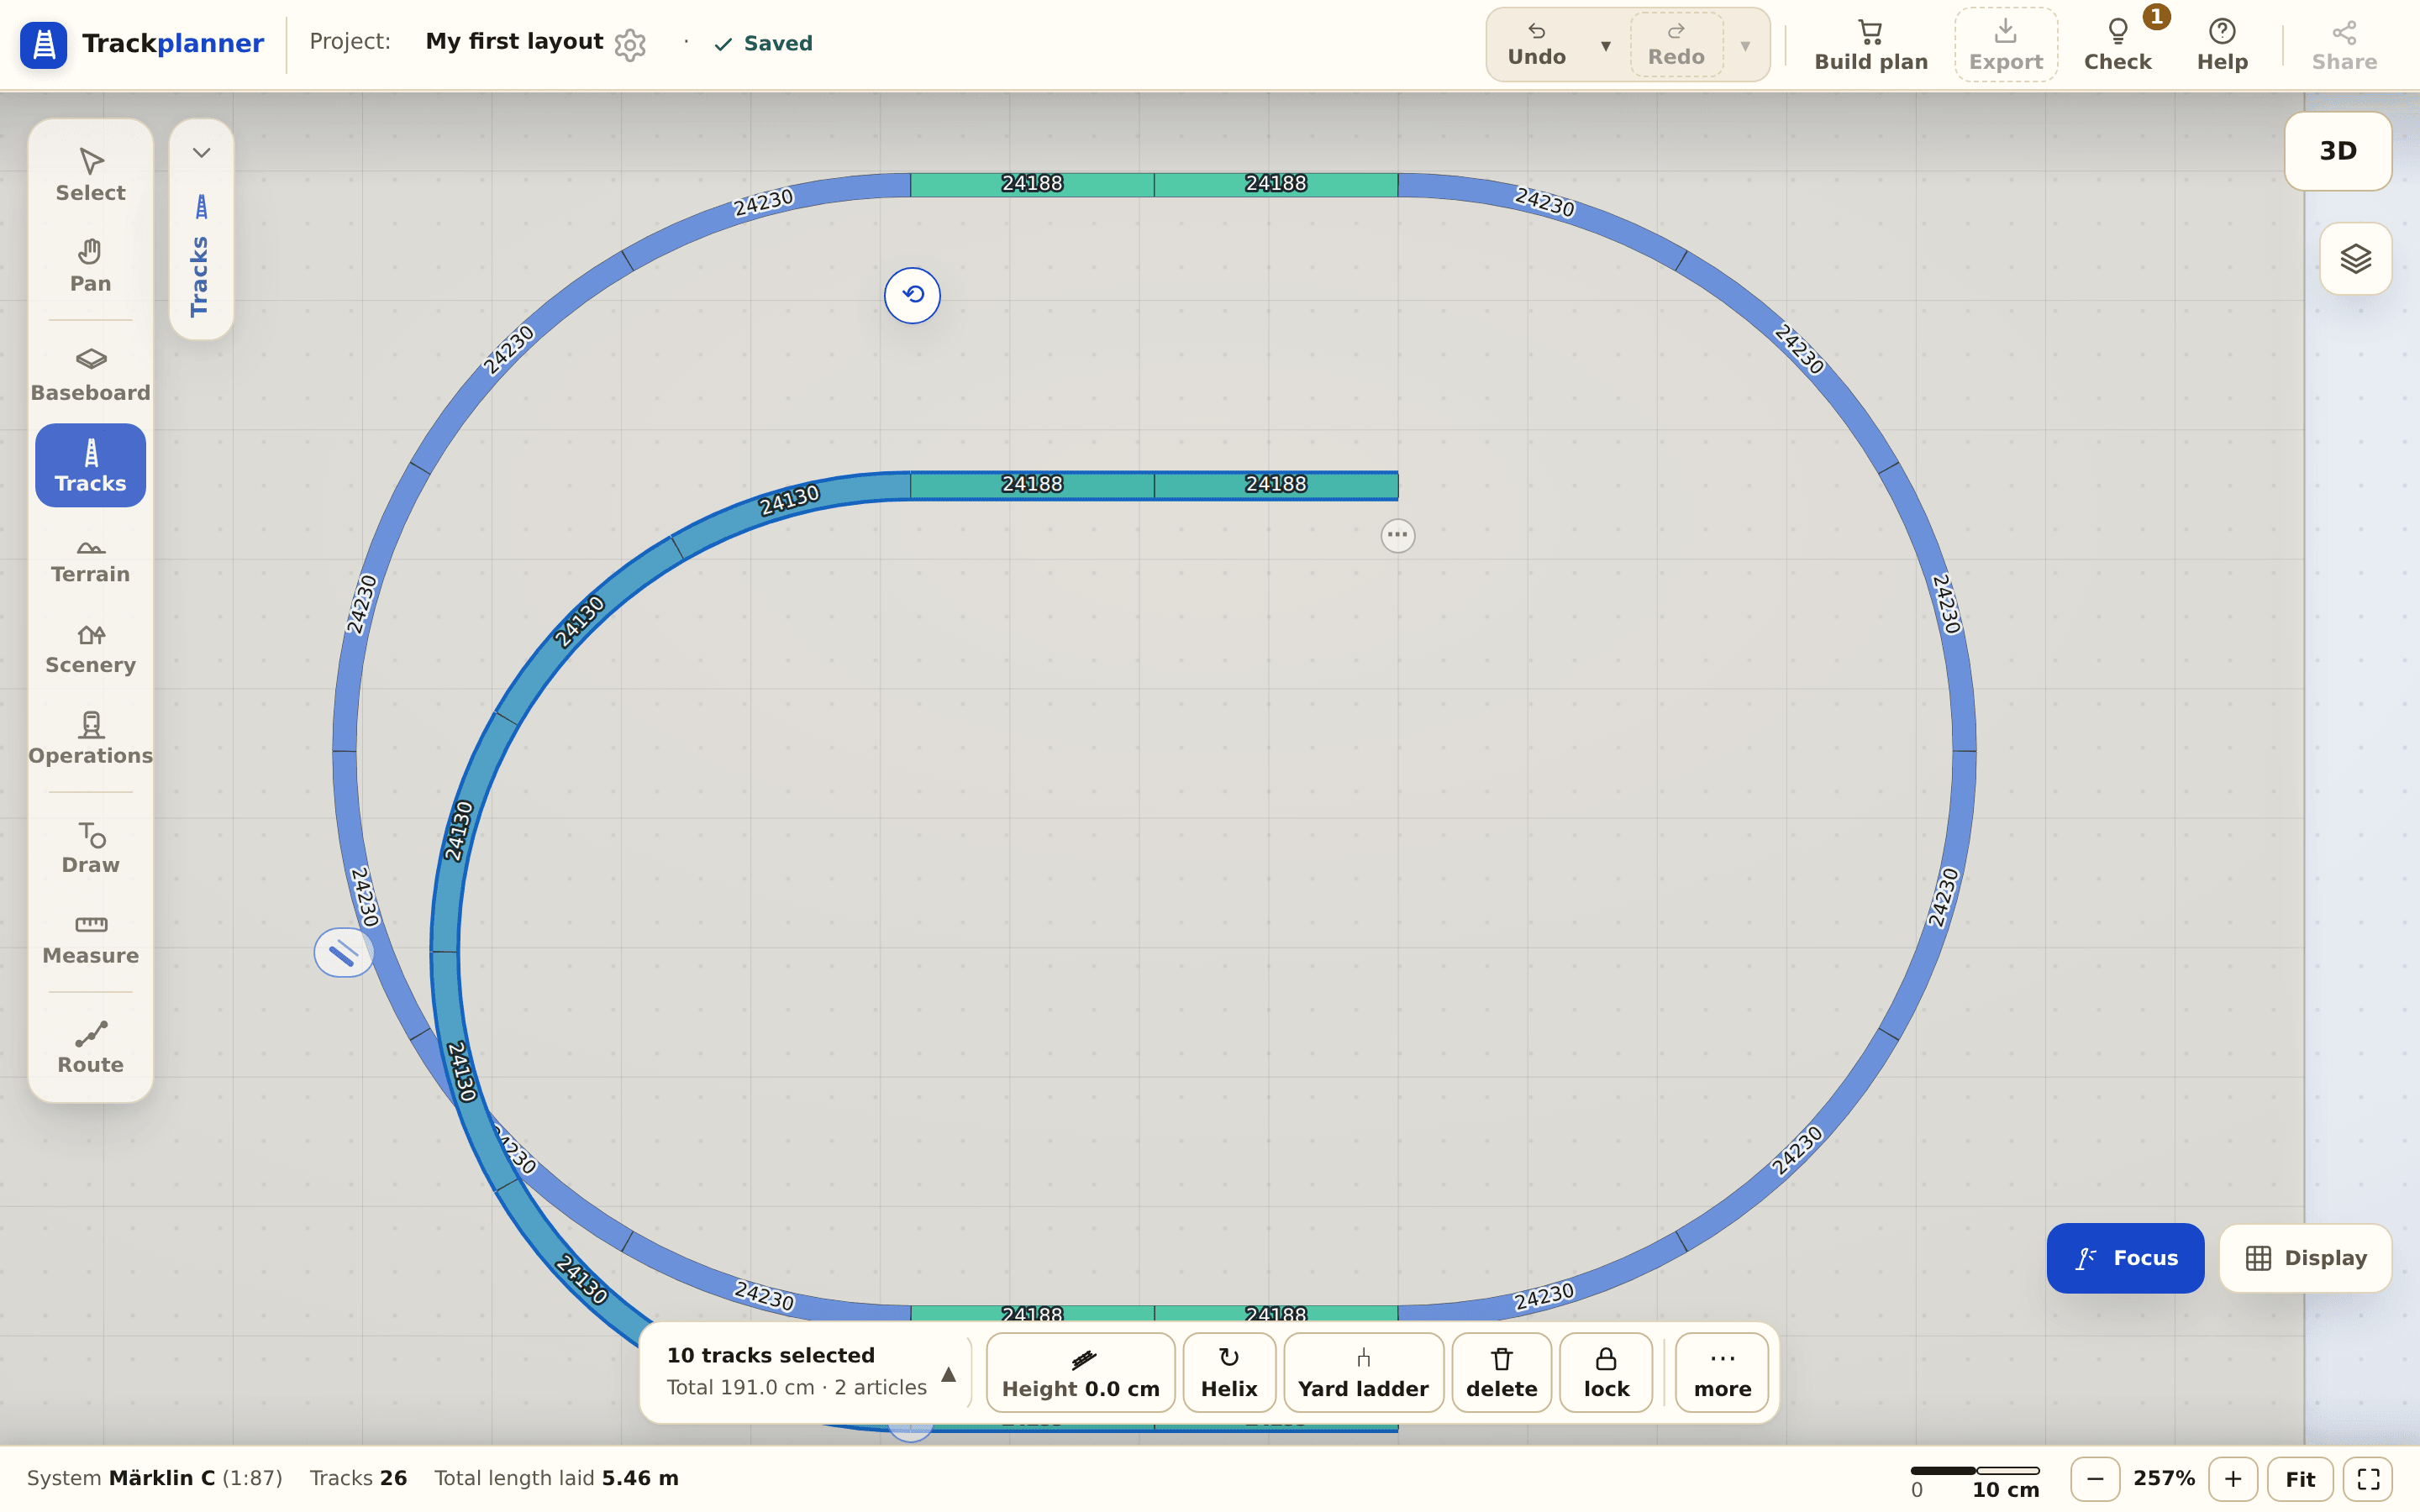The height and width of the screenshot is (1512, 2420).
Task: Delete the selected tracks
Action: (1501, 1372)
